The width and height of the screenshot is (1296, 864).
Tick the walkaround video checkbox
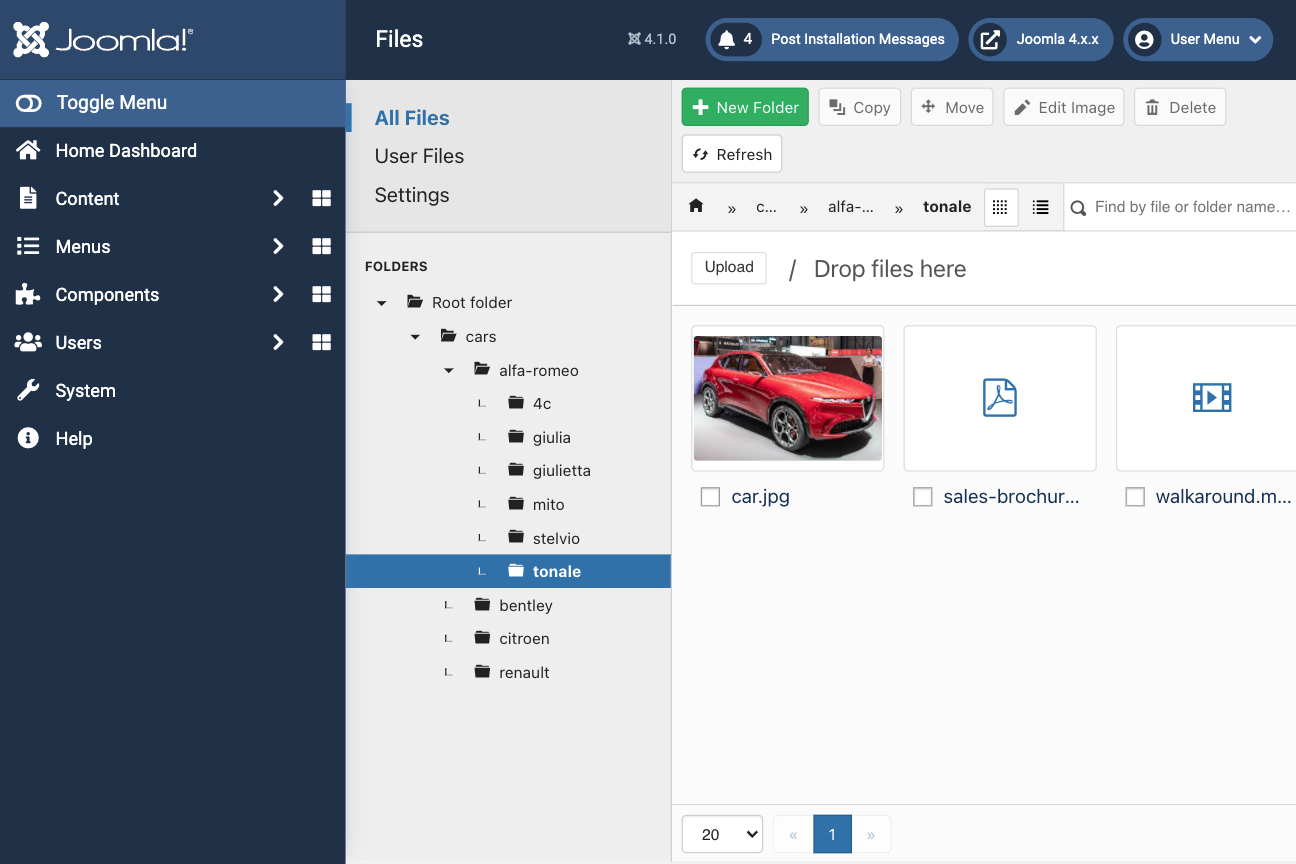pos(1134,497)
